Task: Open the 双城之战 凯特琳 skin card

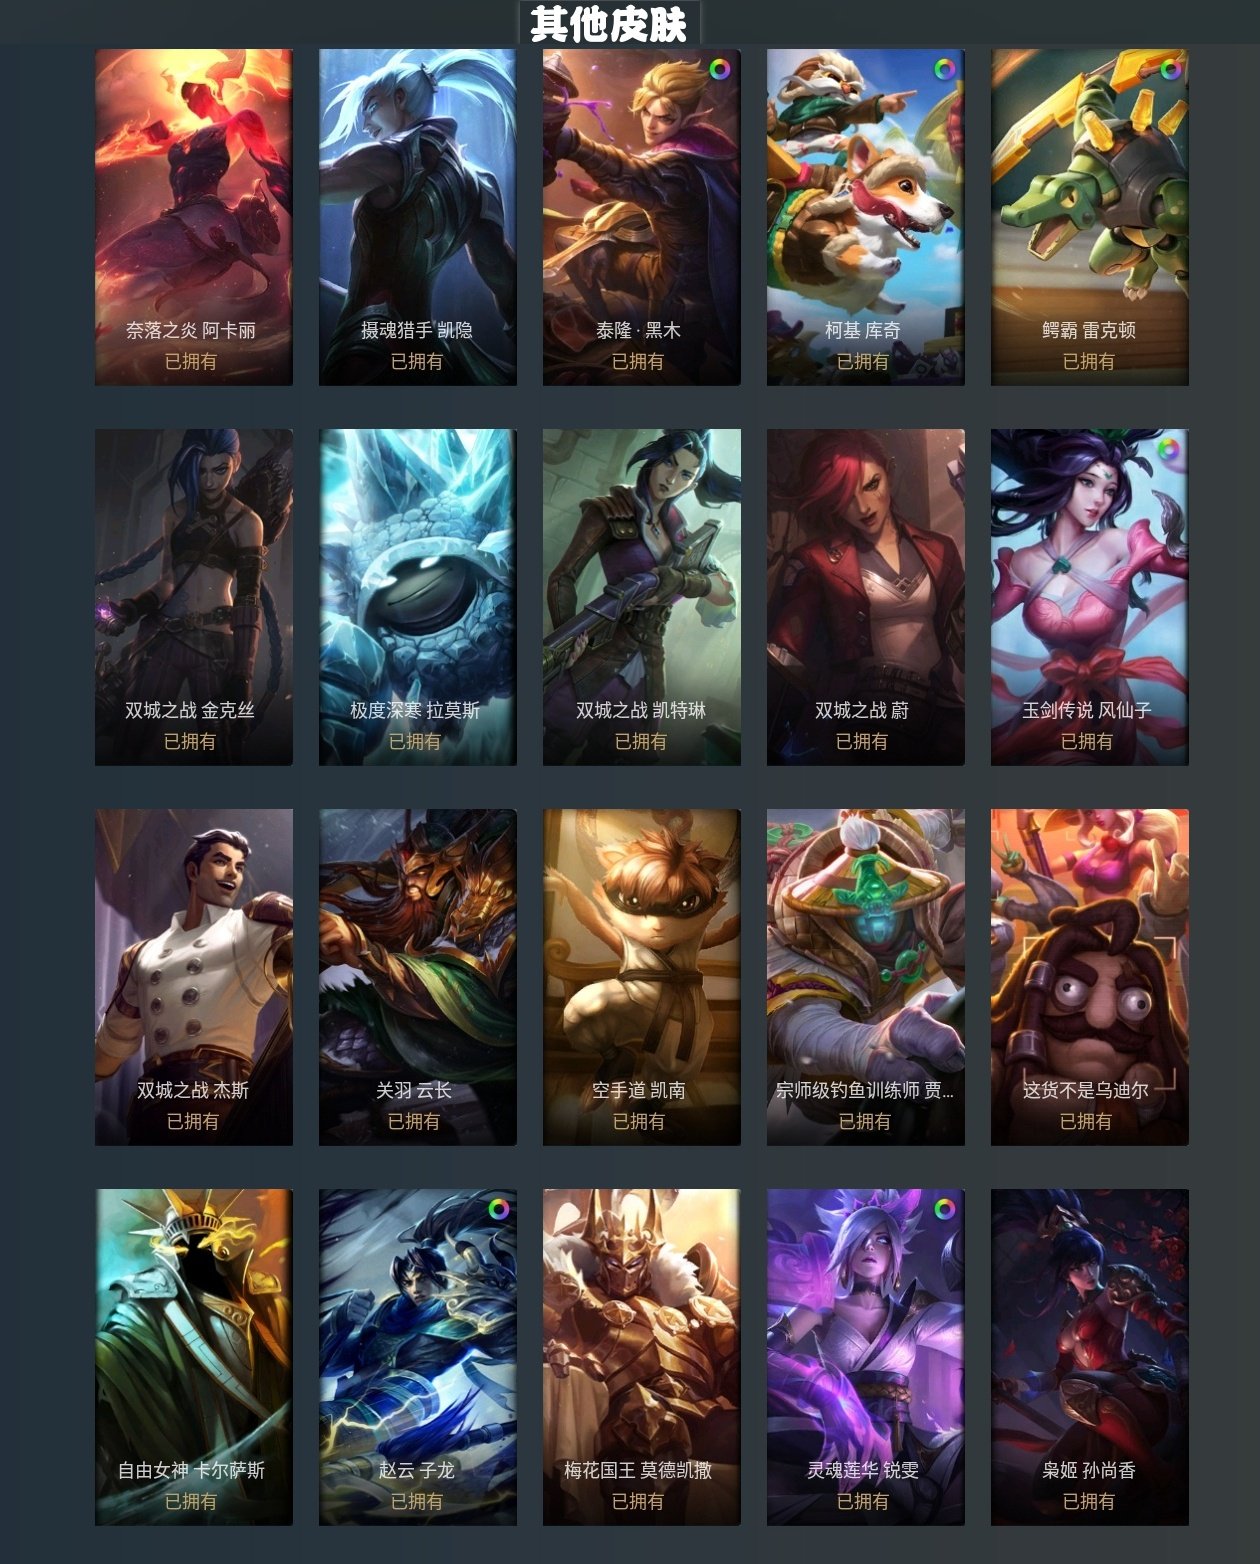Action: tap(642, 597)
